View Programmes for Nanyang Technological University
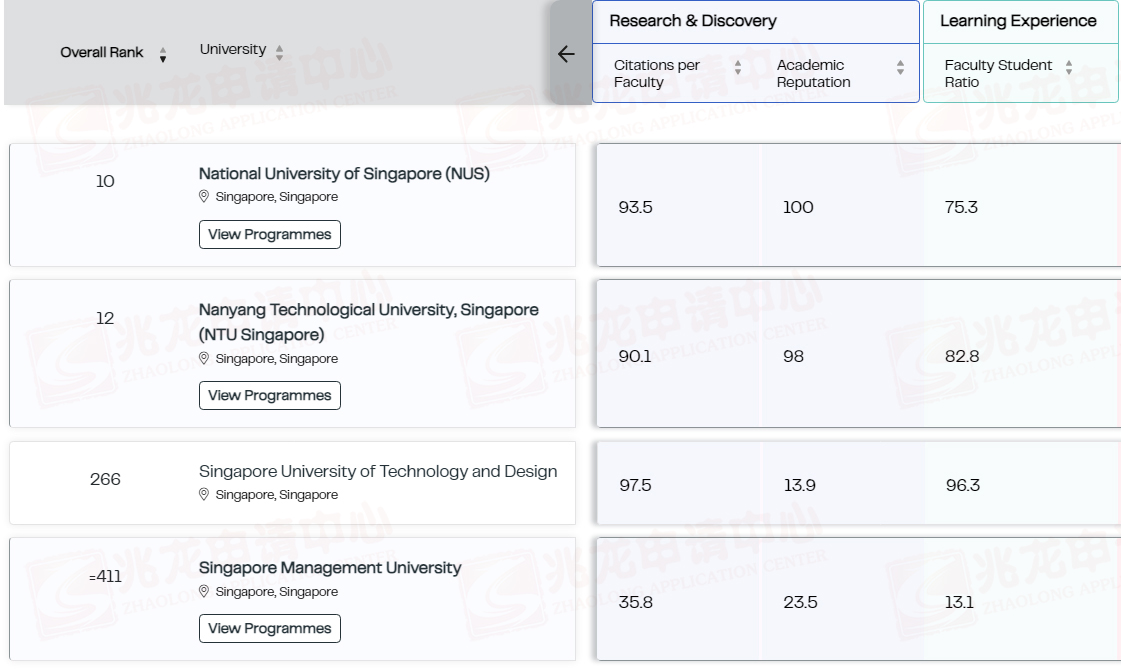This screenshot has width=1121, height=669. click(x=270, y=395)
